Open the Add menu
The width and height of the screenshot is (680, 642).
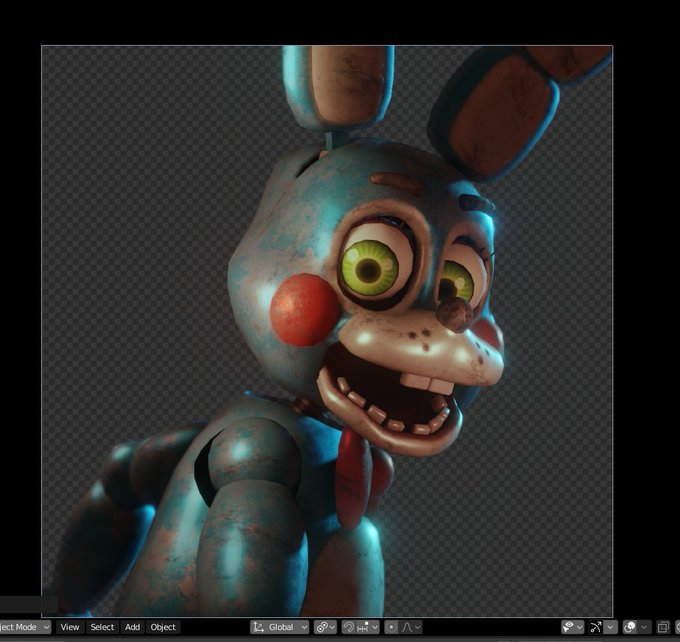click(x=132, y=627)
